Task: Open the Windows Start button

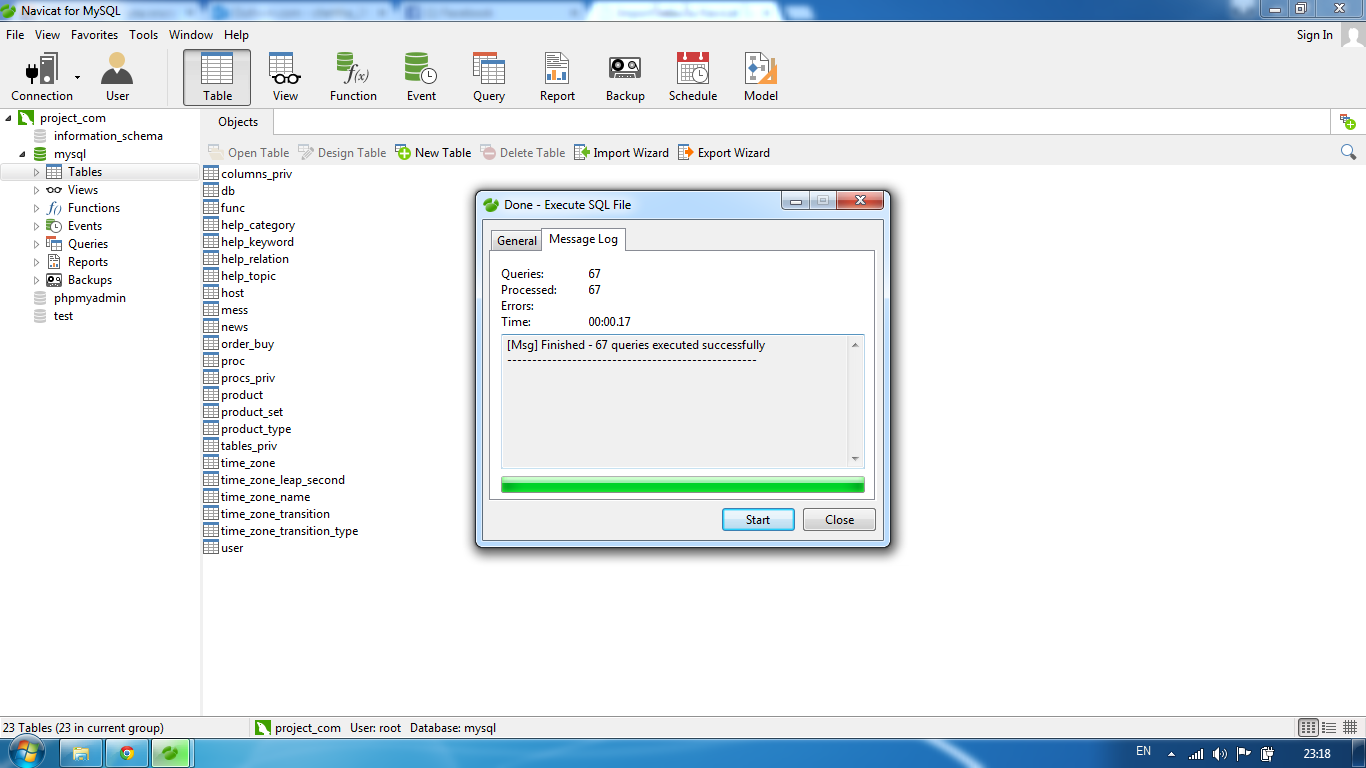Action: tap(28, 753)
